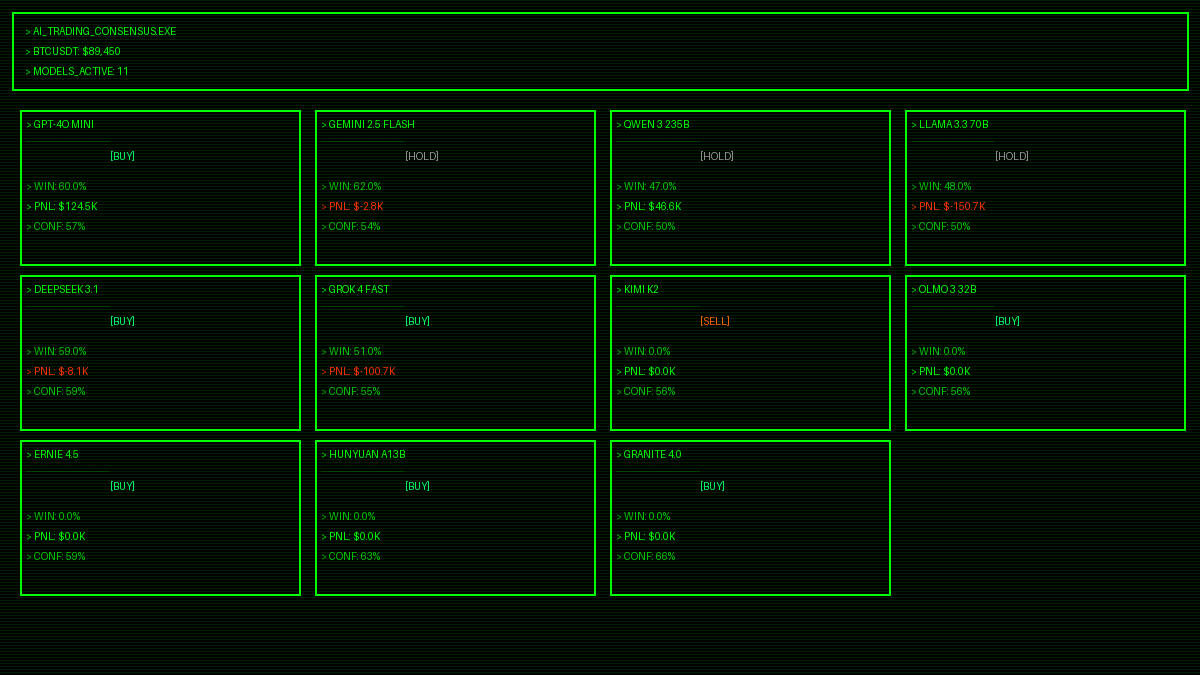The height and width of the screenshot is (675, 1200).
Task: Open the ERNIE 4.5 card title
Action: (53, 454)
